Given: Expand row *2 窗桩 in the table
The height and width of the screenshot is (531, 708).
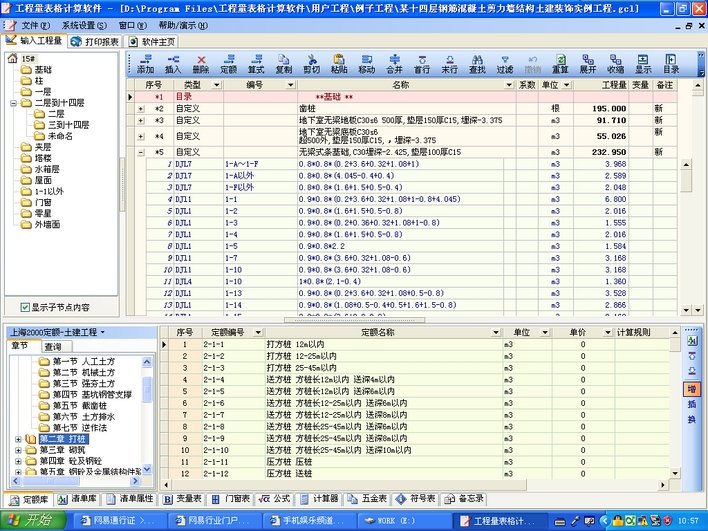Looking at the screenshot, I should pyautogui.click(x=141, y=109).
